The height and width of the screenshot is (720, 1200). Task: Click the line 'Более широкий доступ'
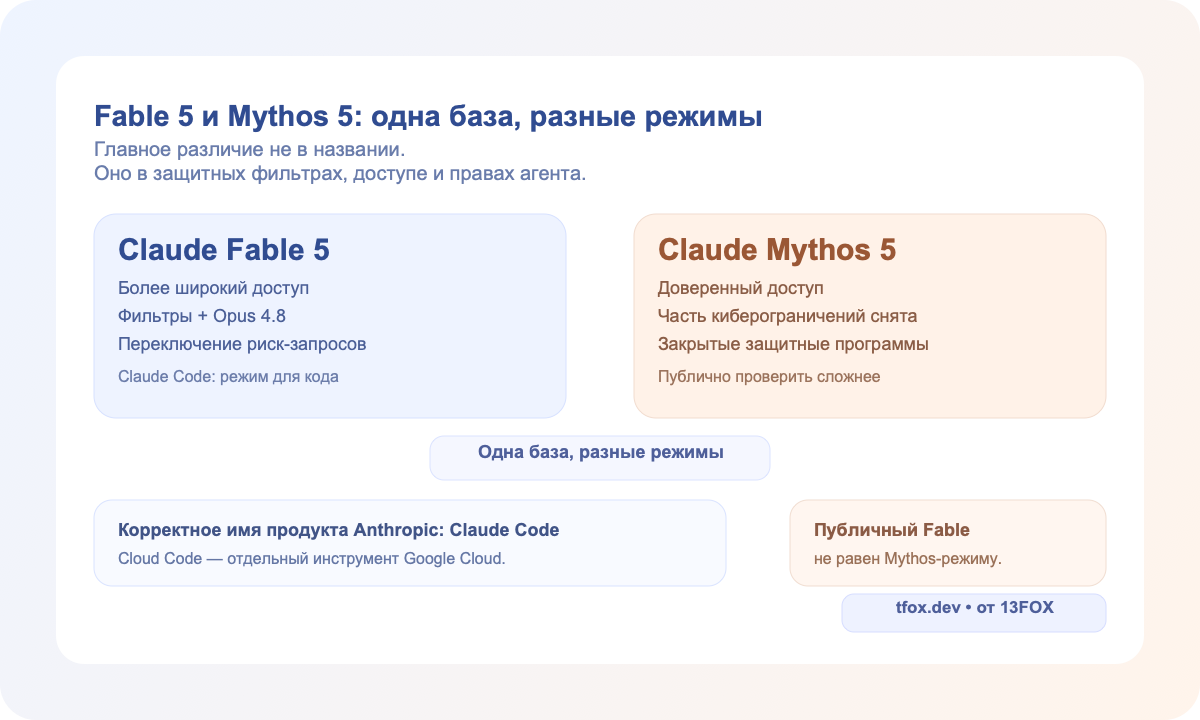tap(214, 288)
